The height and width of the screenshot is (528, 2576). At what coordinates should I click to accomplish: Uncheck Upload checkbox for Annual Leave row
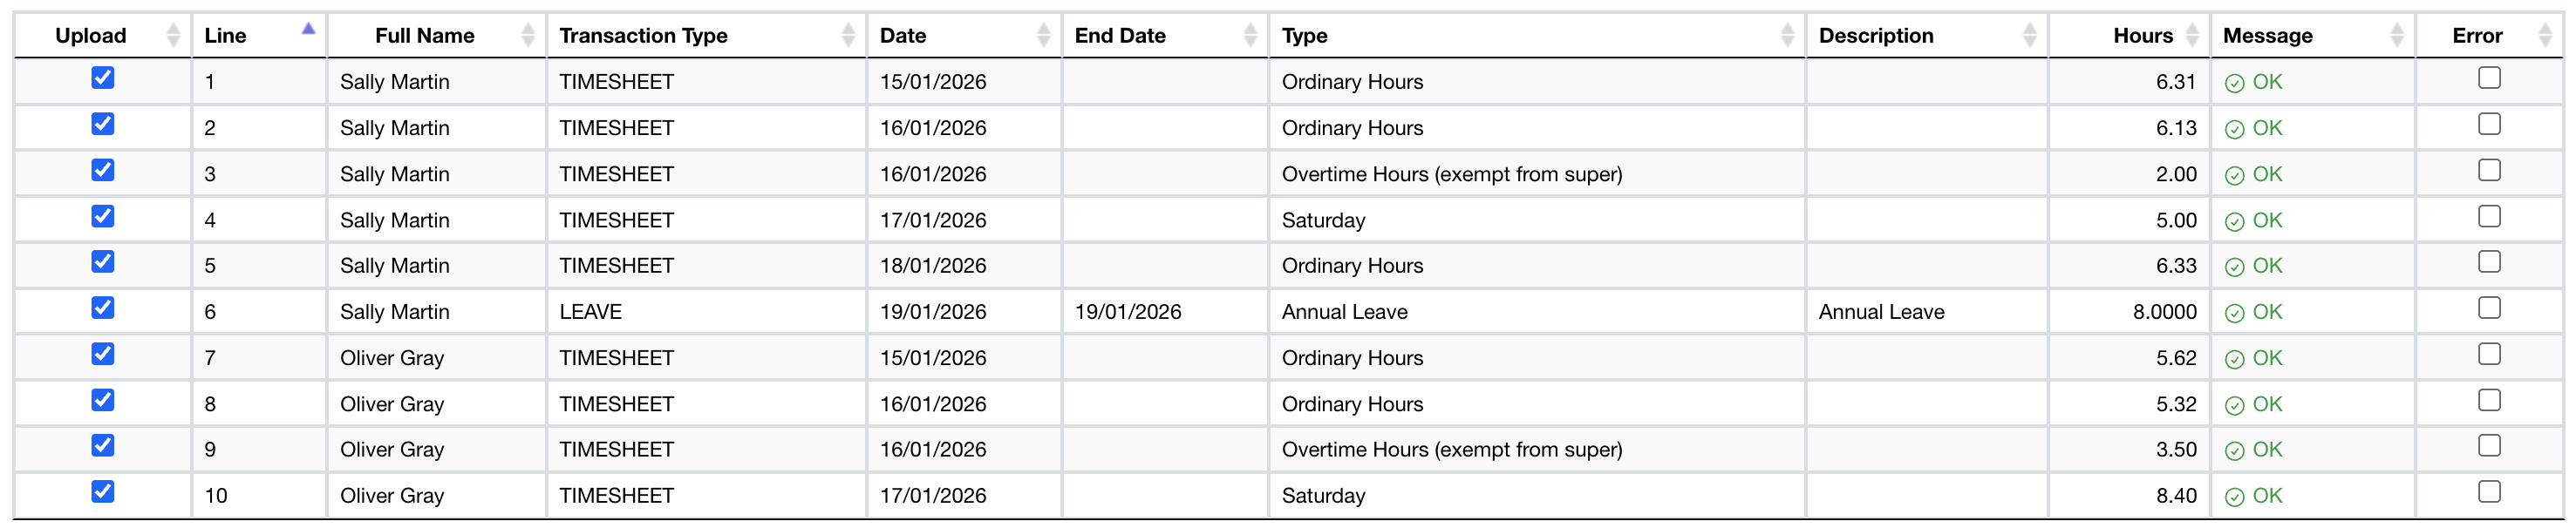click(103, 308)
